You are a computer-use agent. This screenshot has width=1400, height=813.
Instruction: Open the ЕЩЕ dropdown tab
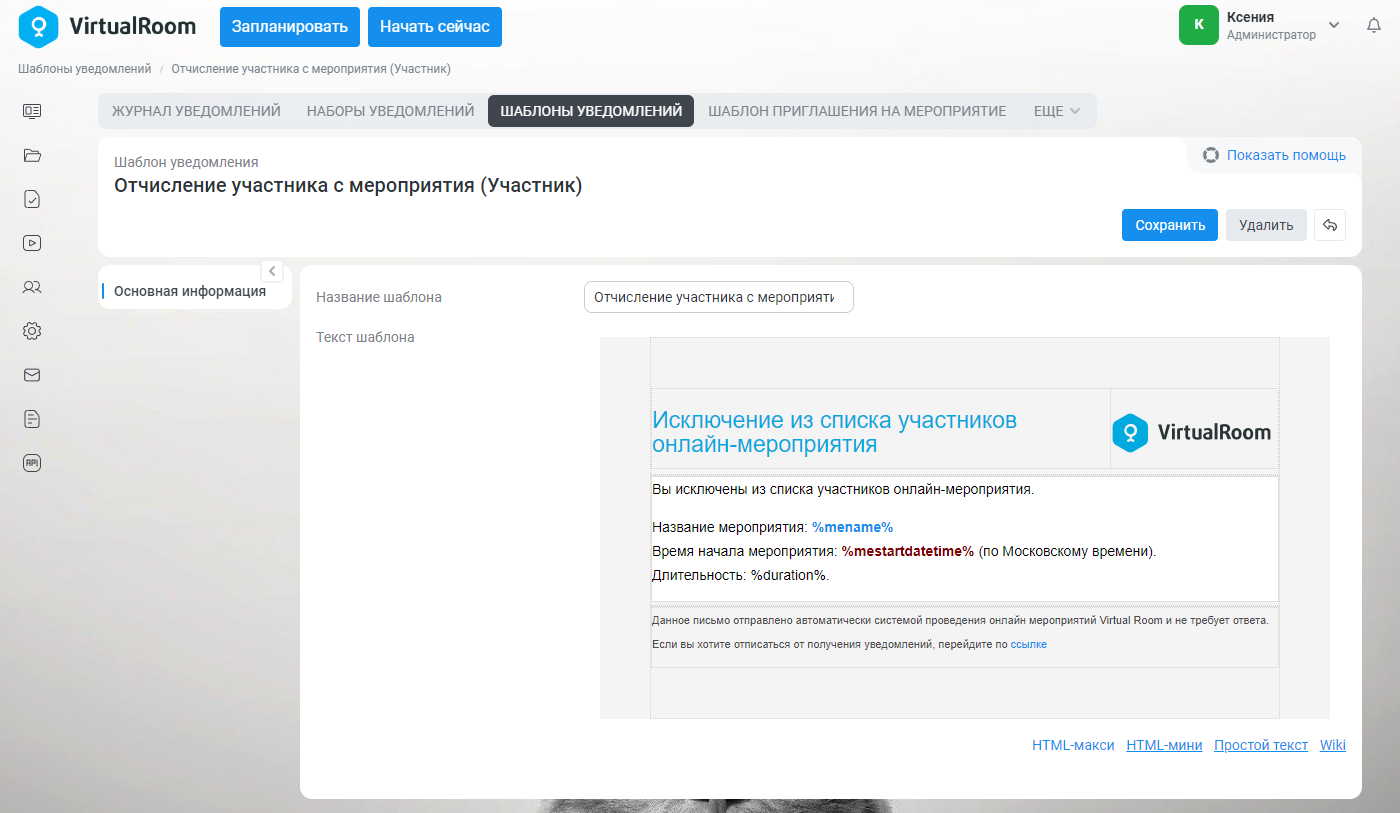point(1057,111)
